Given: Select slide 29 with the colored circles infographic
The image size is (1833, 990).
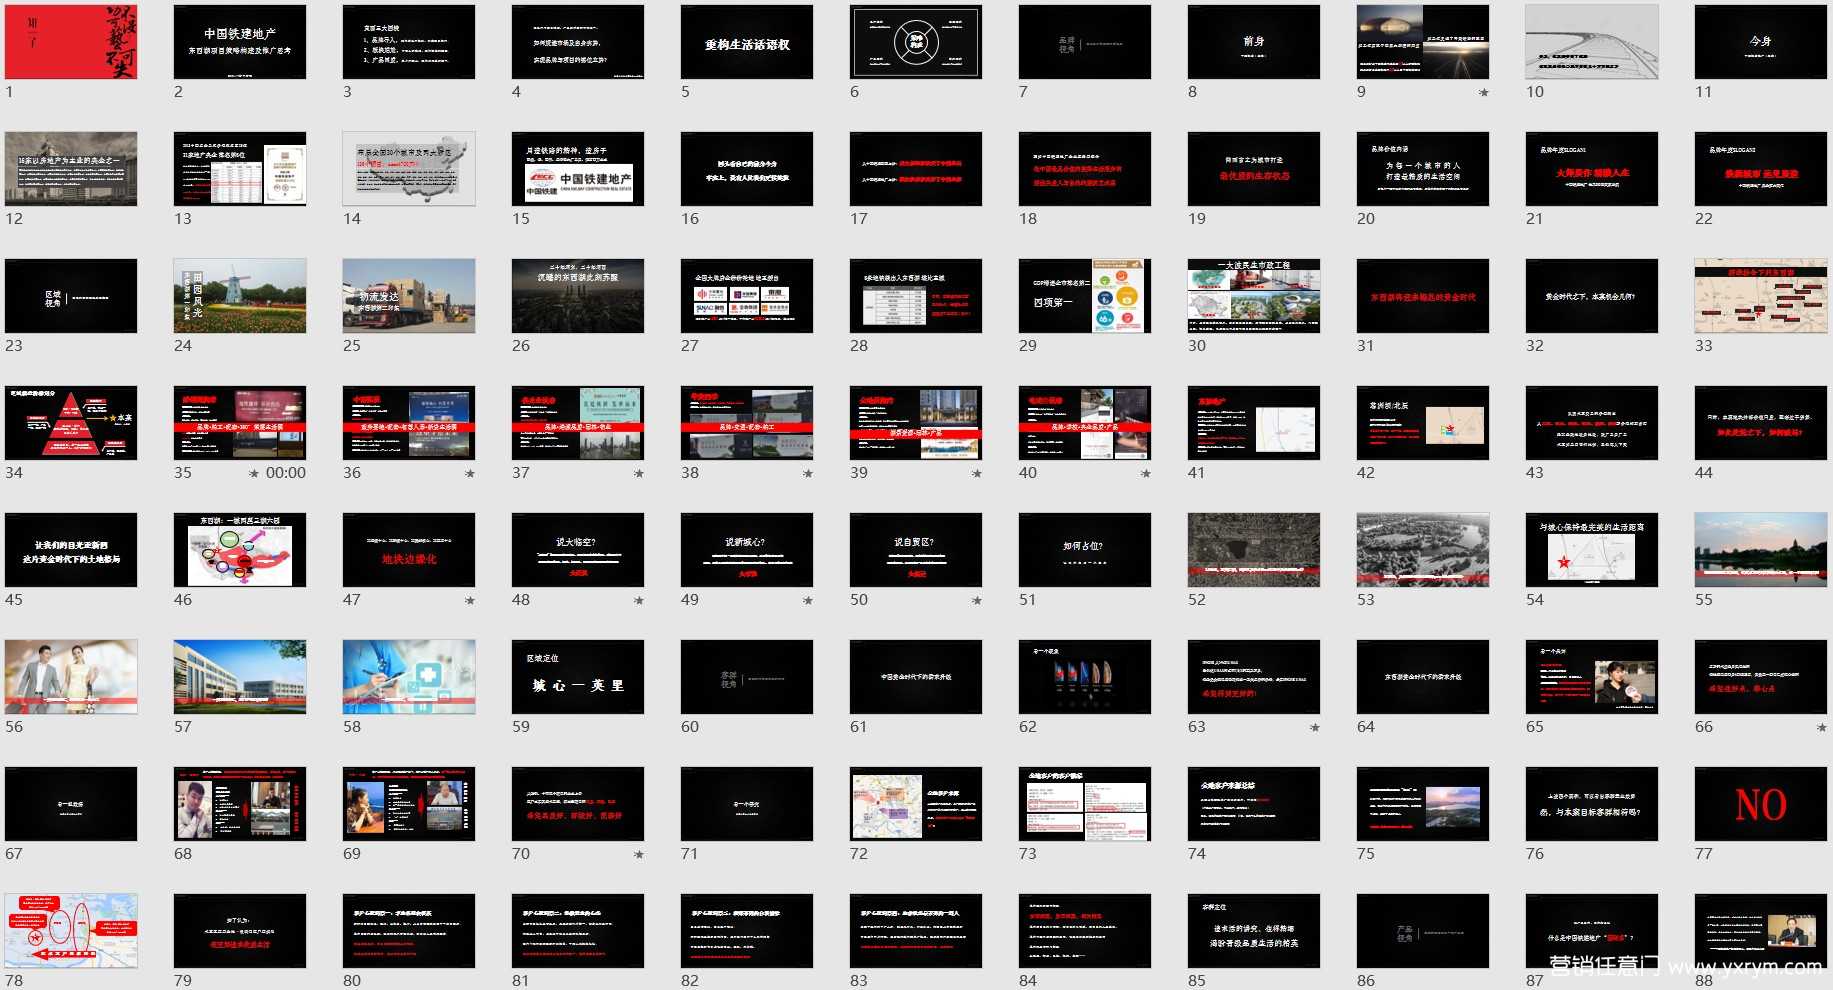Looking at the screenshot, I should pos(1085,296).
